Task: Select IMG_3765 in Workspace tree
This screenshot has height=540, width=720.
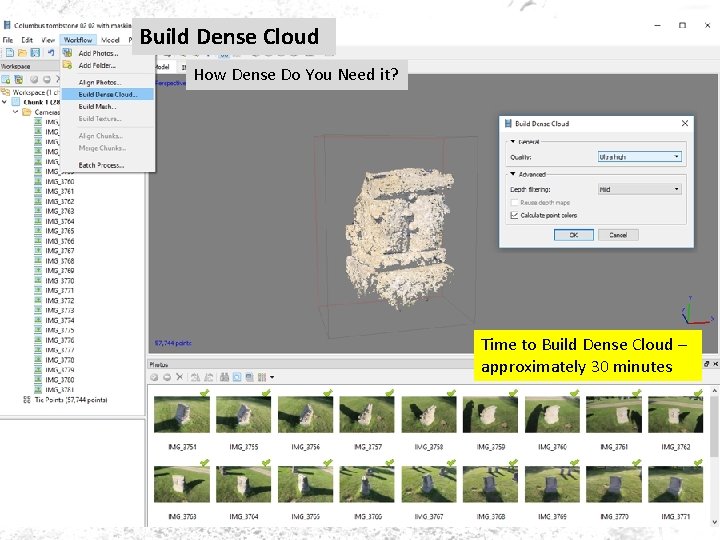Action: pos(60,231)
